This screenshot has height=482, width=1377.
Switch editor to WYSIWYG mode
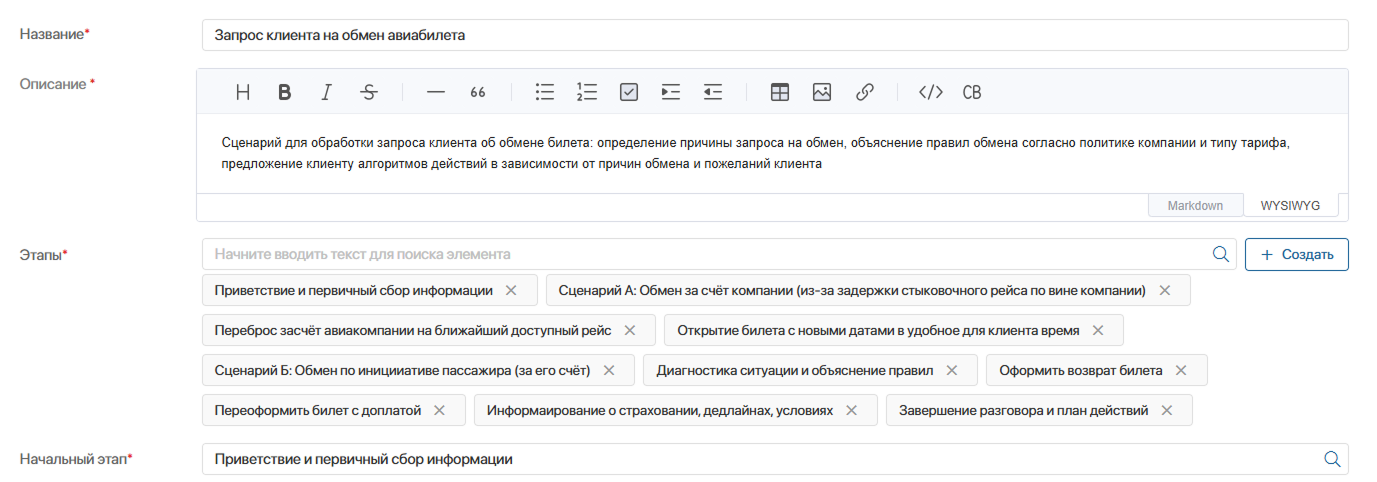click(x=1290, y=205)
